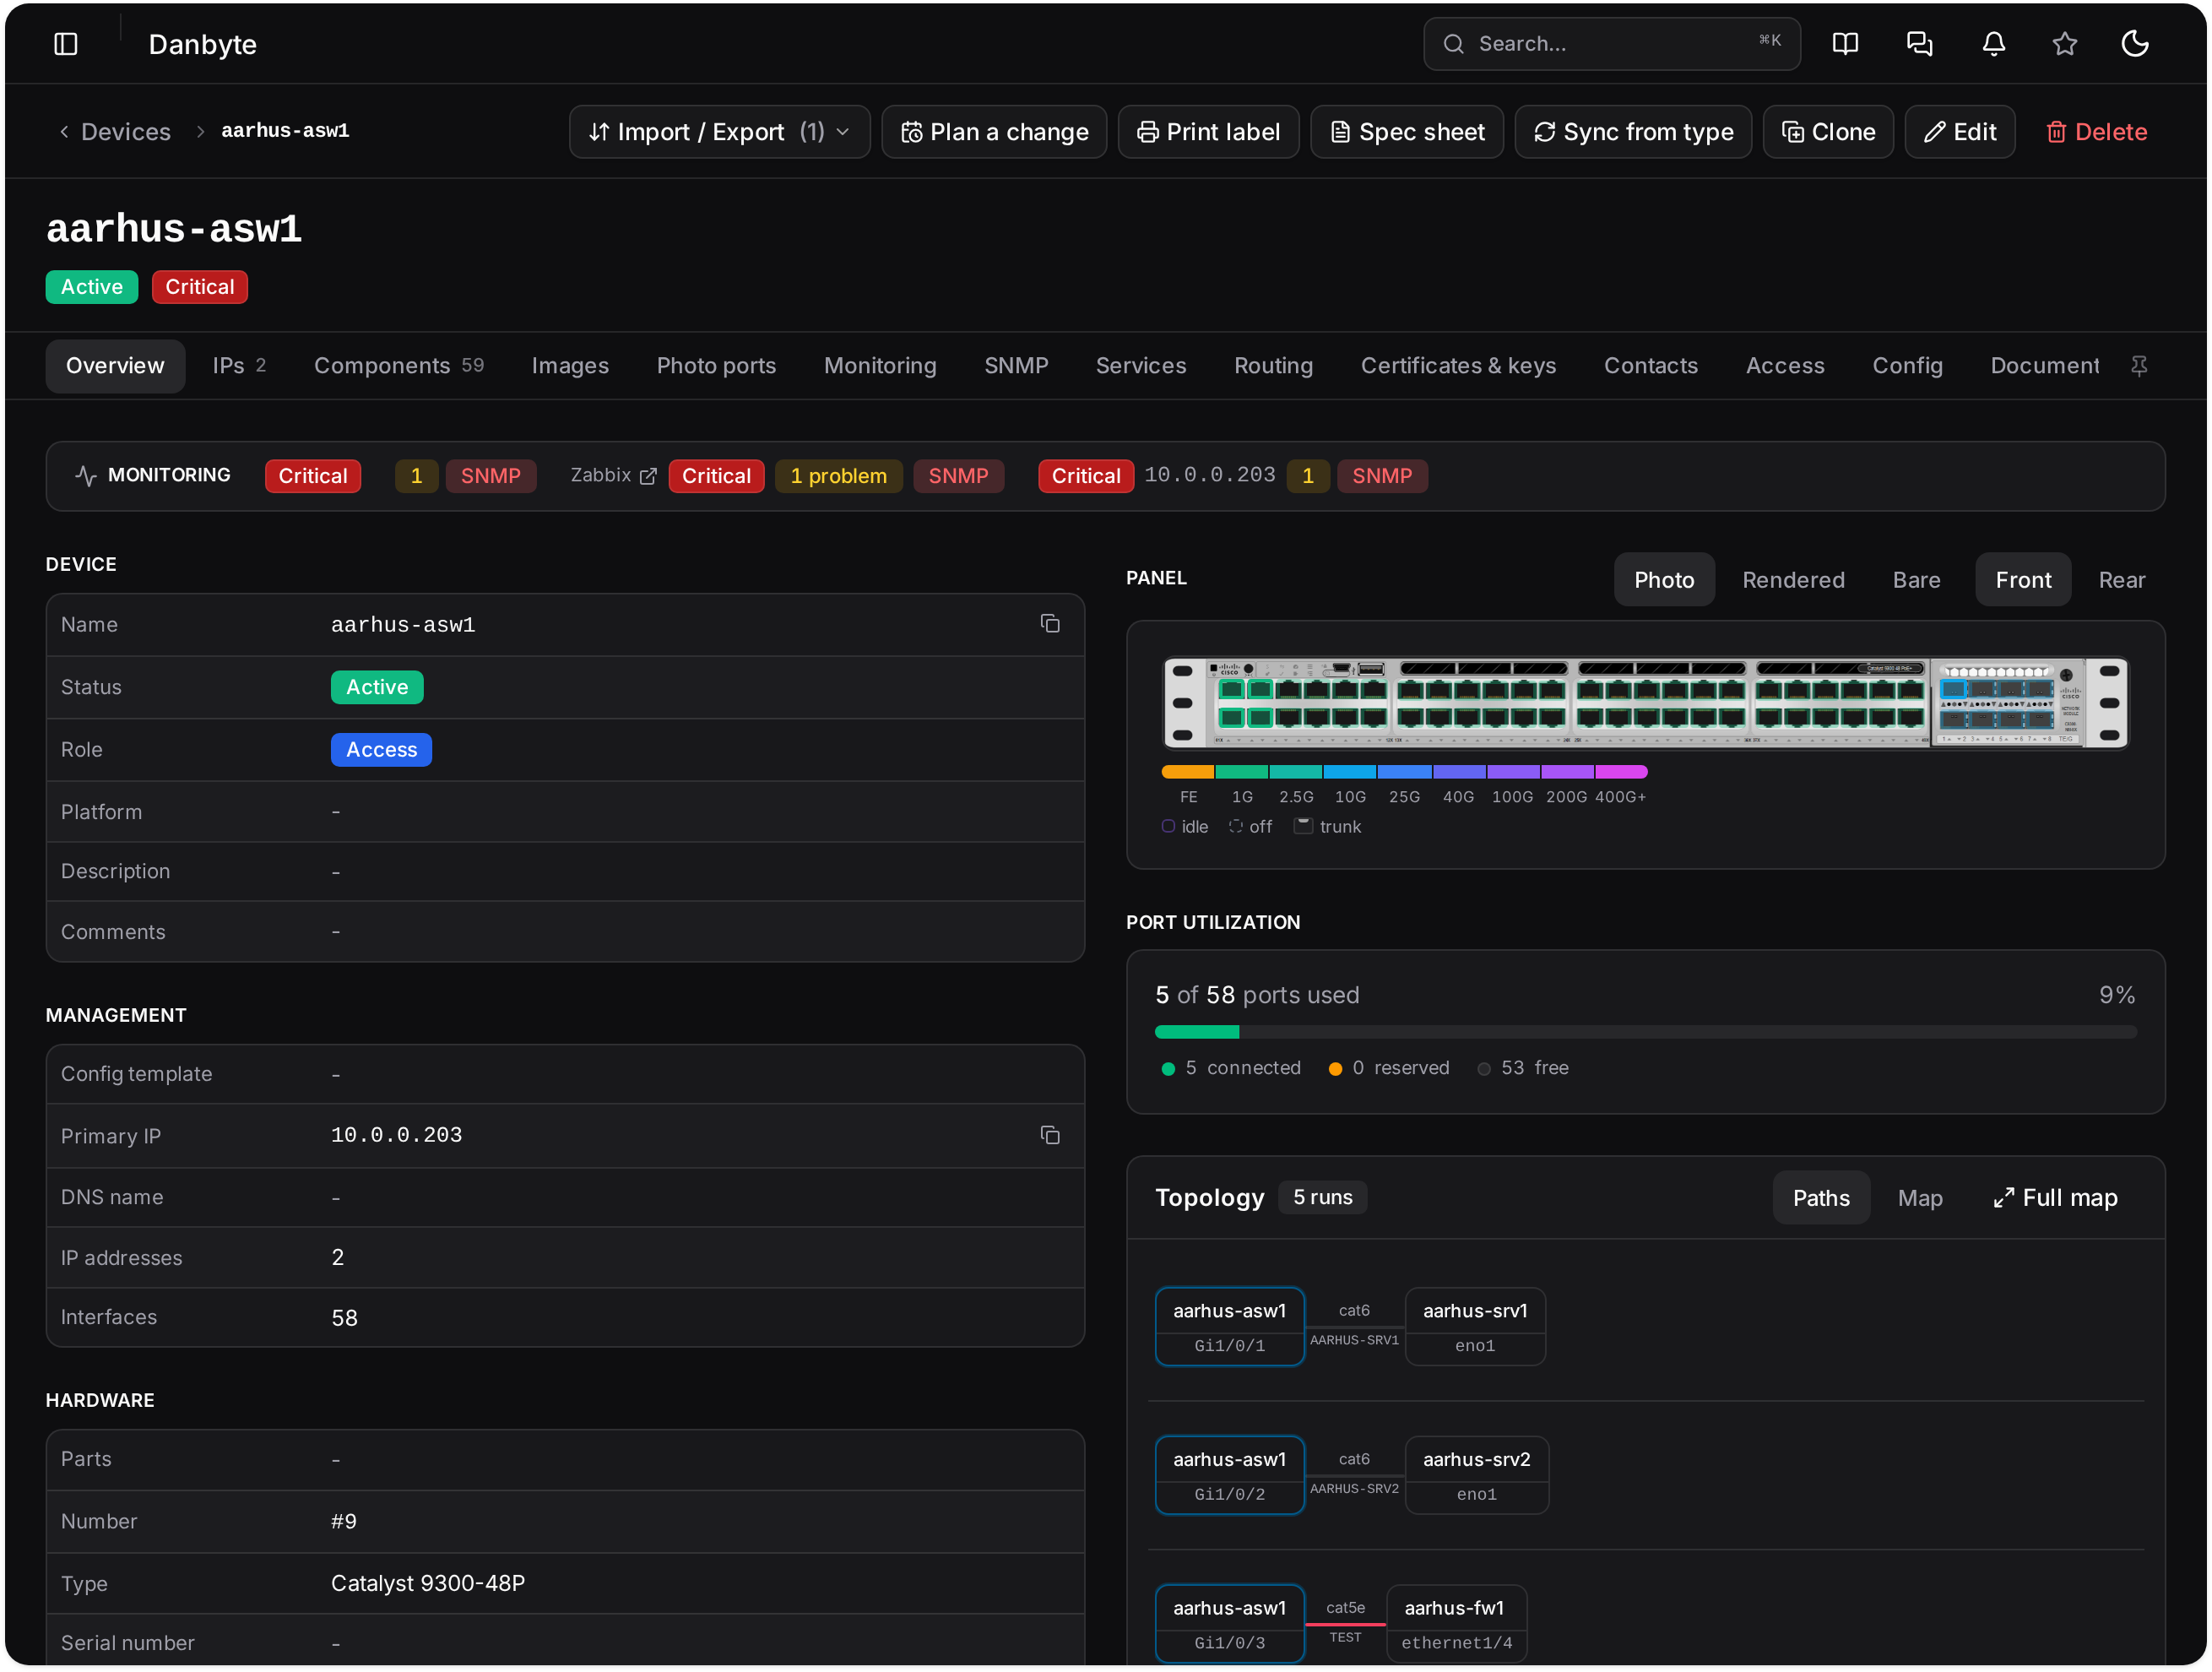Click the FE speed color swatch
This screenshot has height=1672, width=2212.
[1188, 772]
